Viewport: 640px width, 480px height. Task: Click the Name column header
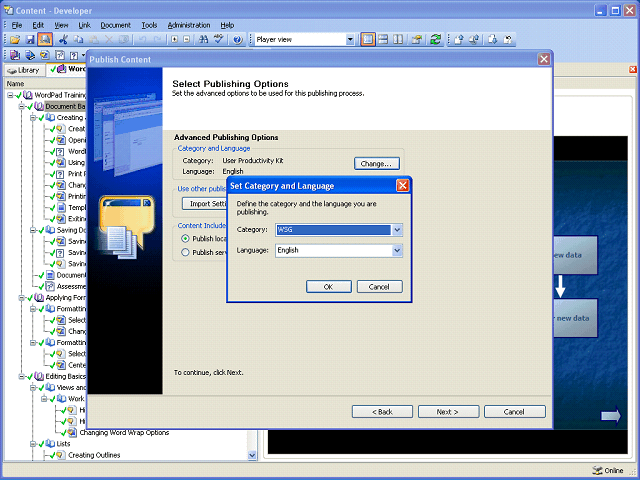16,84
